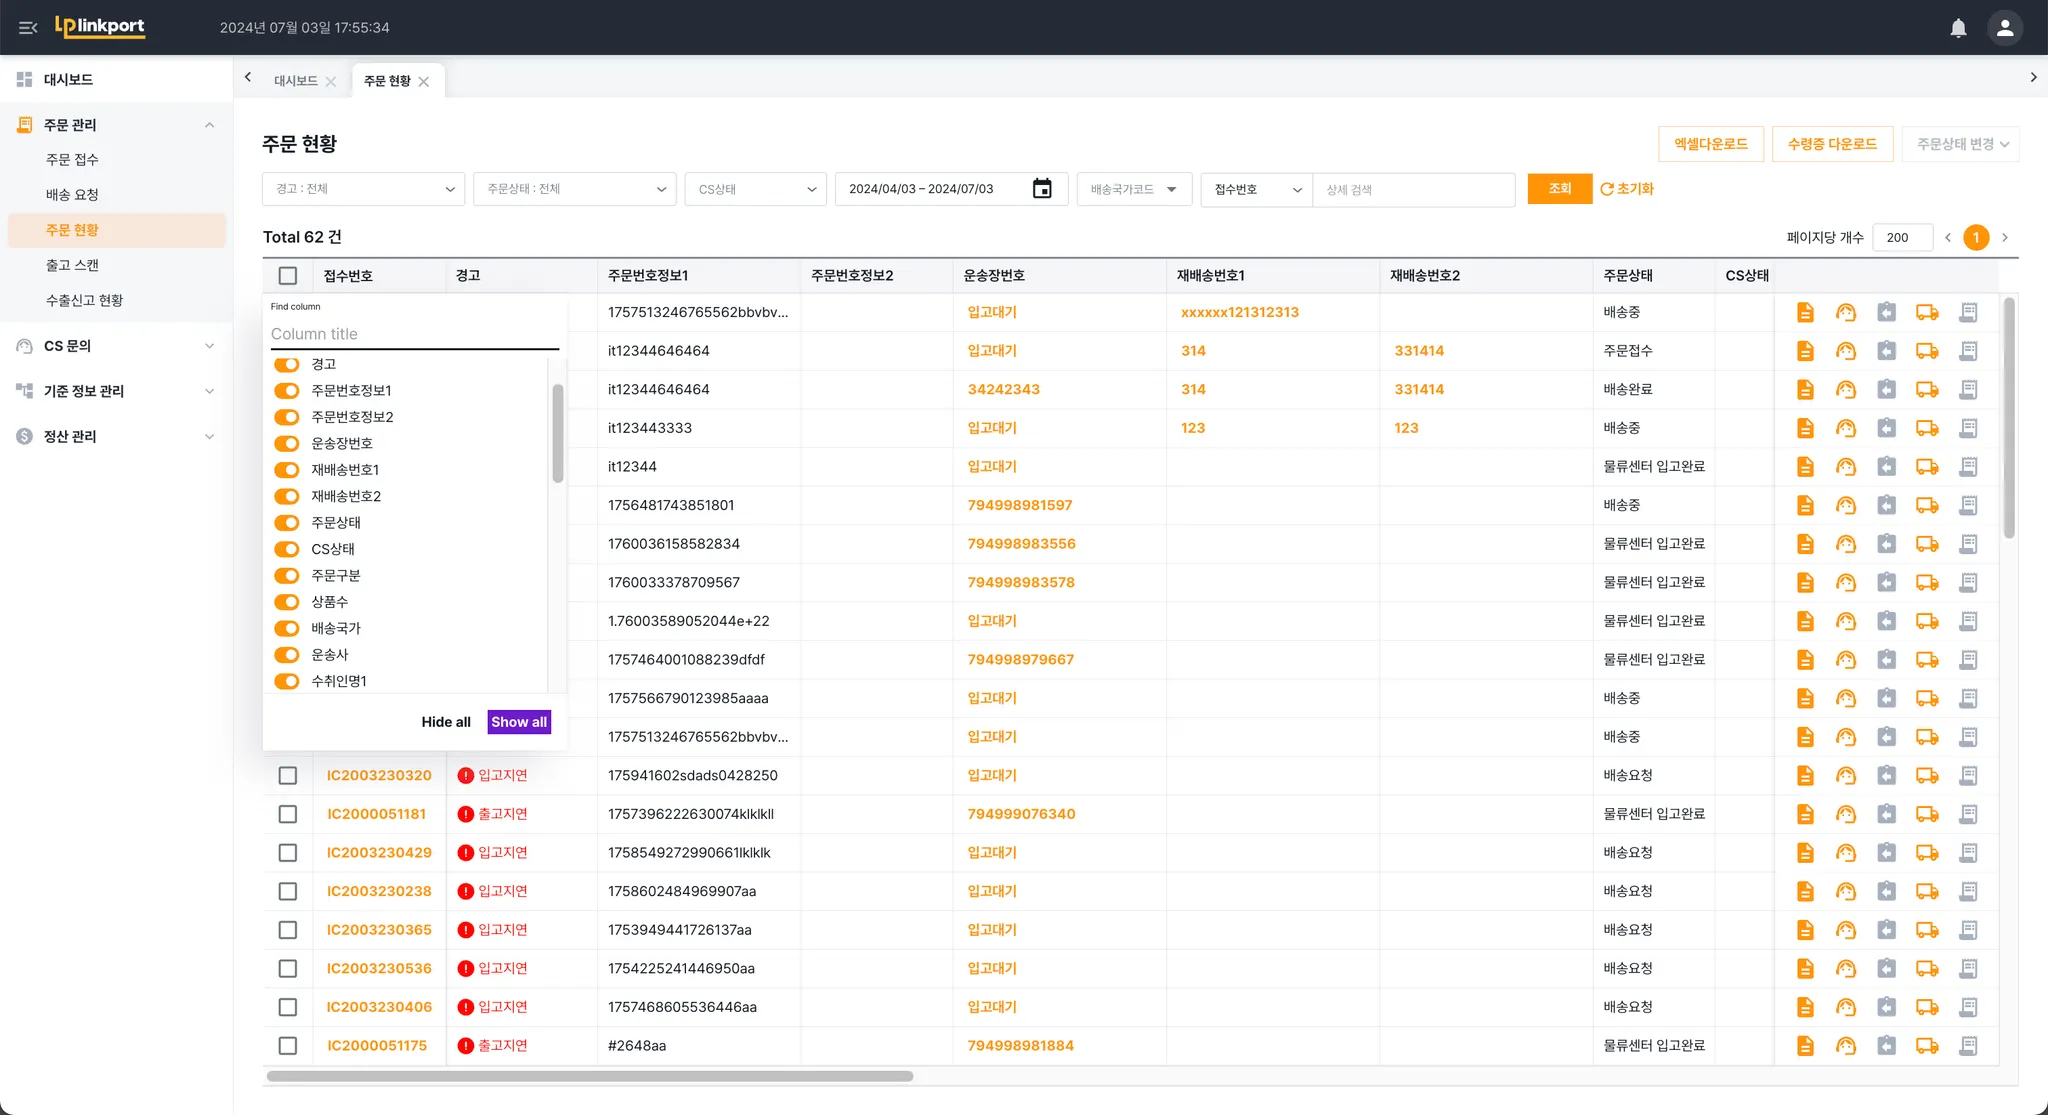The height and width of the screenshot is (1115, 2048).
Task: Click delivery truck icon for IC2000051181 row
Action: pyautogui.click(x=1926, y=815)
